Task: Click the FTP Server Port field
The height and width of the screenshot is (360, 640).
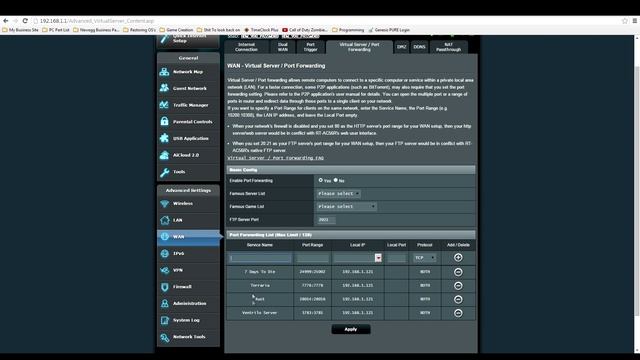Action: pyautogui.click(x=326, y=220)
